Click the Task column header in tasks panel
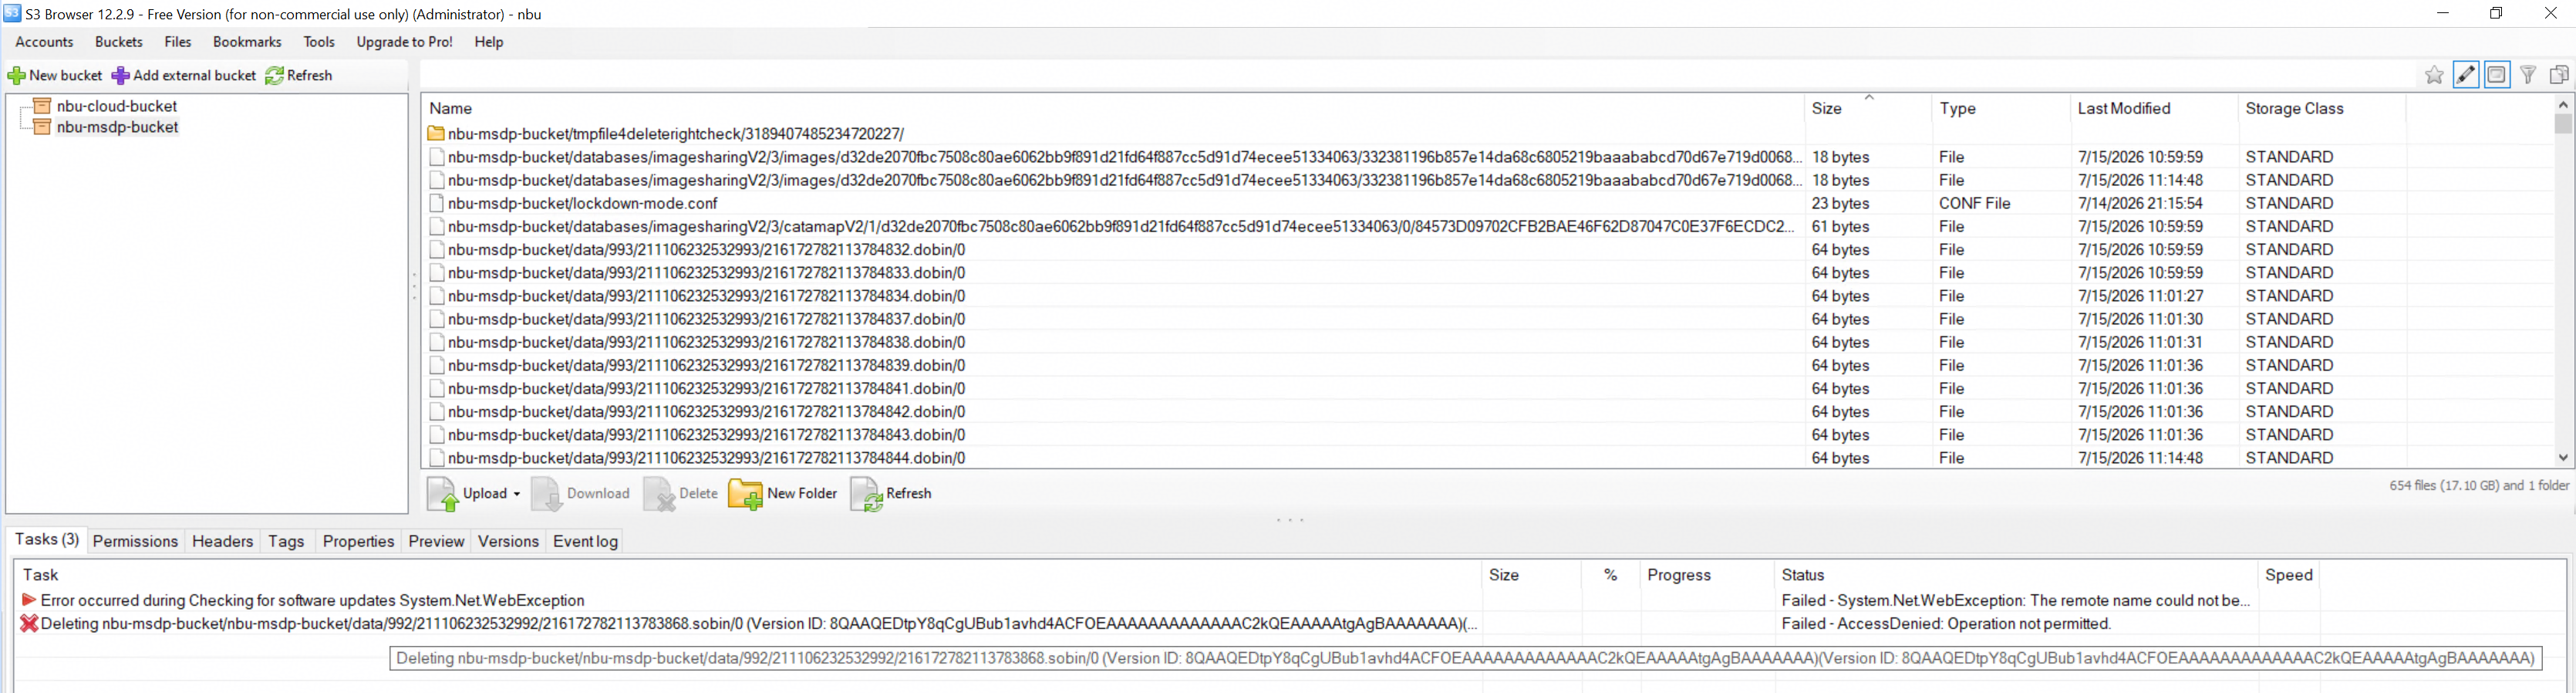 (748, 575)
